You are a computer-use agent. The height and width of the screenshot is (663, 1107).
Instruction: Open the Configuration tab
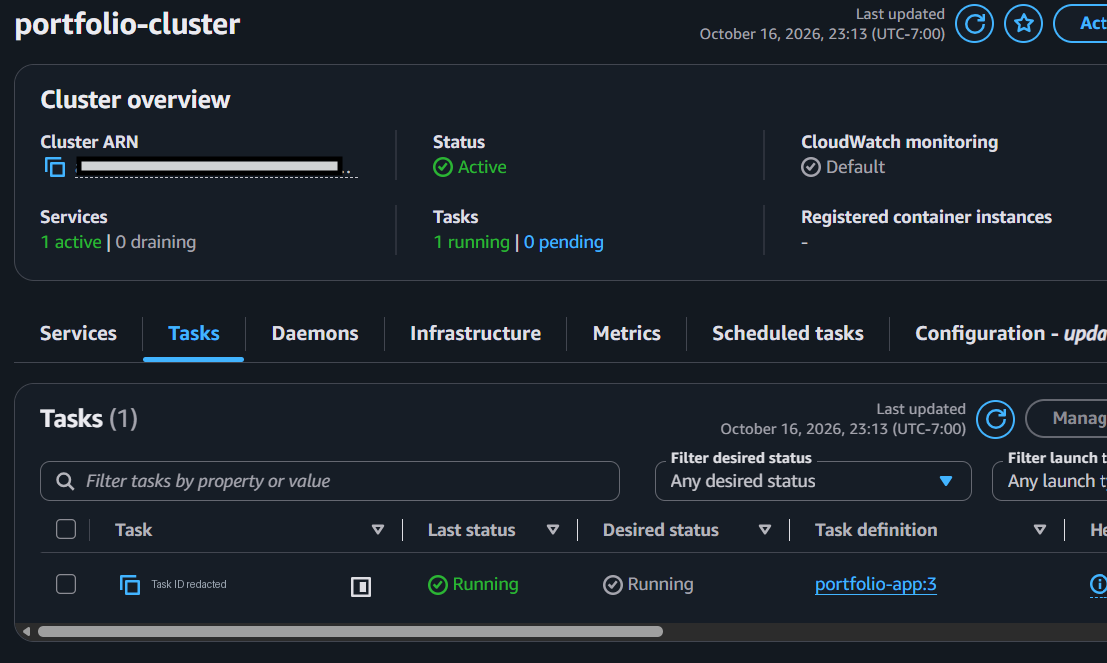[1011, 333]
